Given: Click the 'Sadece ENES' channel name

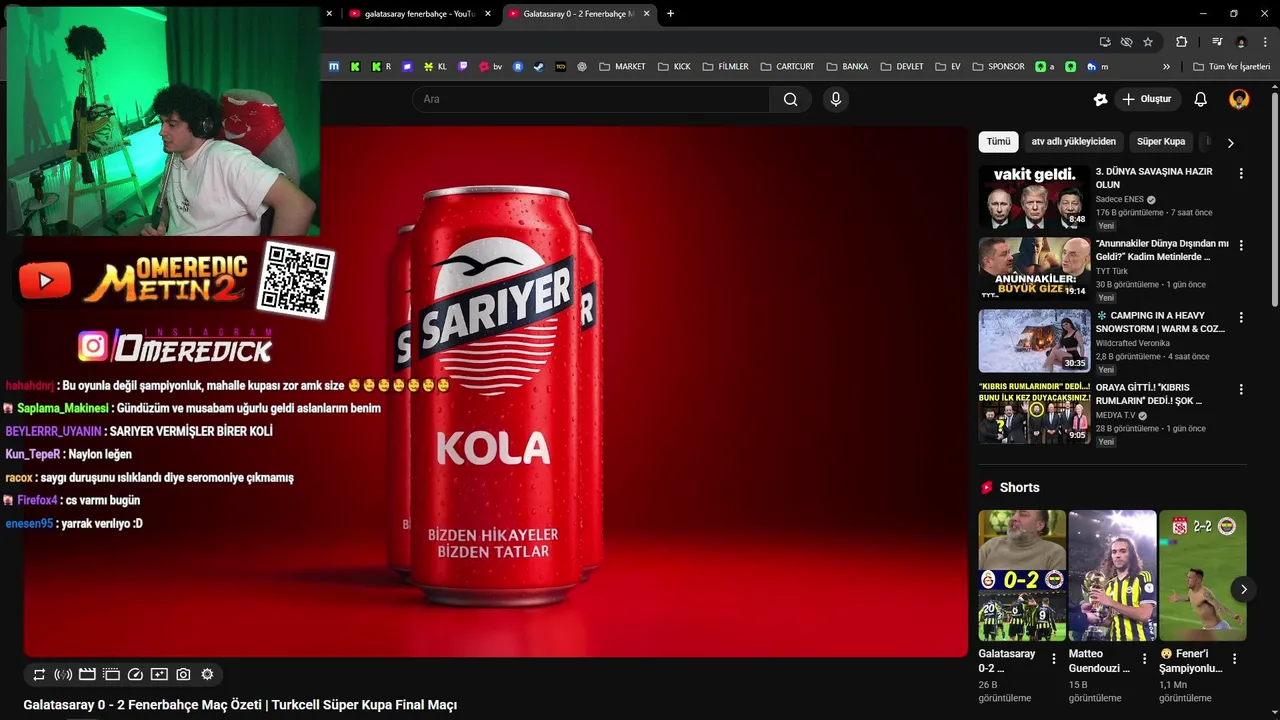Looking at the screenshot, I should click(1119, 199).
